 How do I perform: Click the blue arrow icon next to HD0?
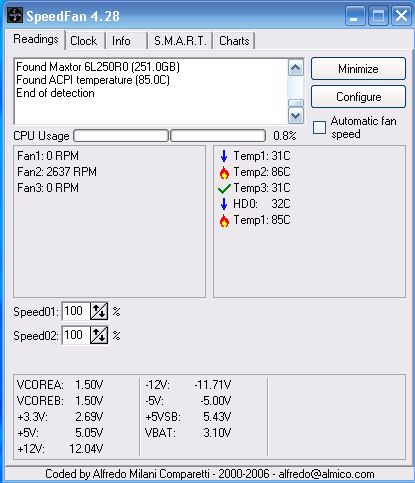coord(224,204)
